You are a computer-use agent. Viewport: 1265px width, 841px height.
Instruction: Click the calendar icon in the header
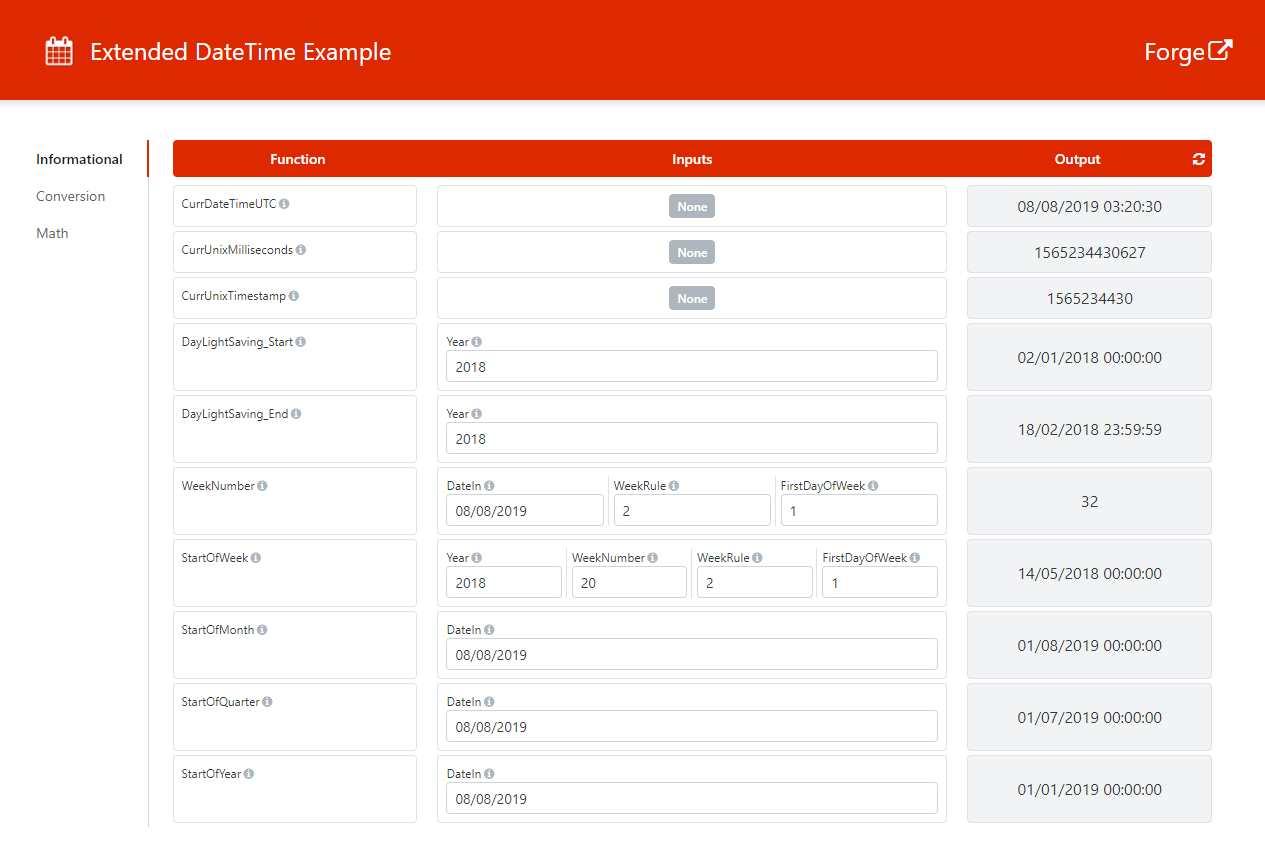[x=59, y=52]
